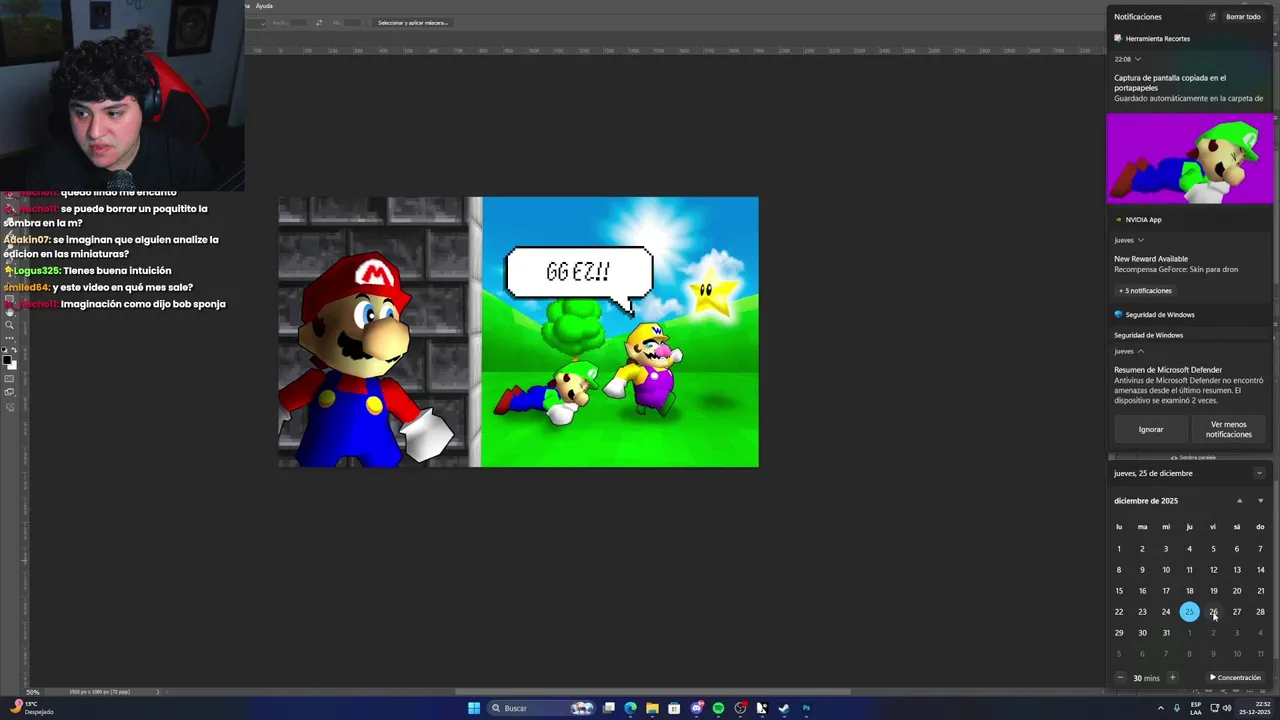Select date 31 in December calendar

coord(1166,633)
